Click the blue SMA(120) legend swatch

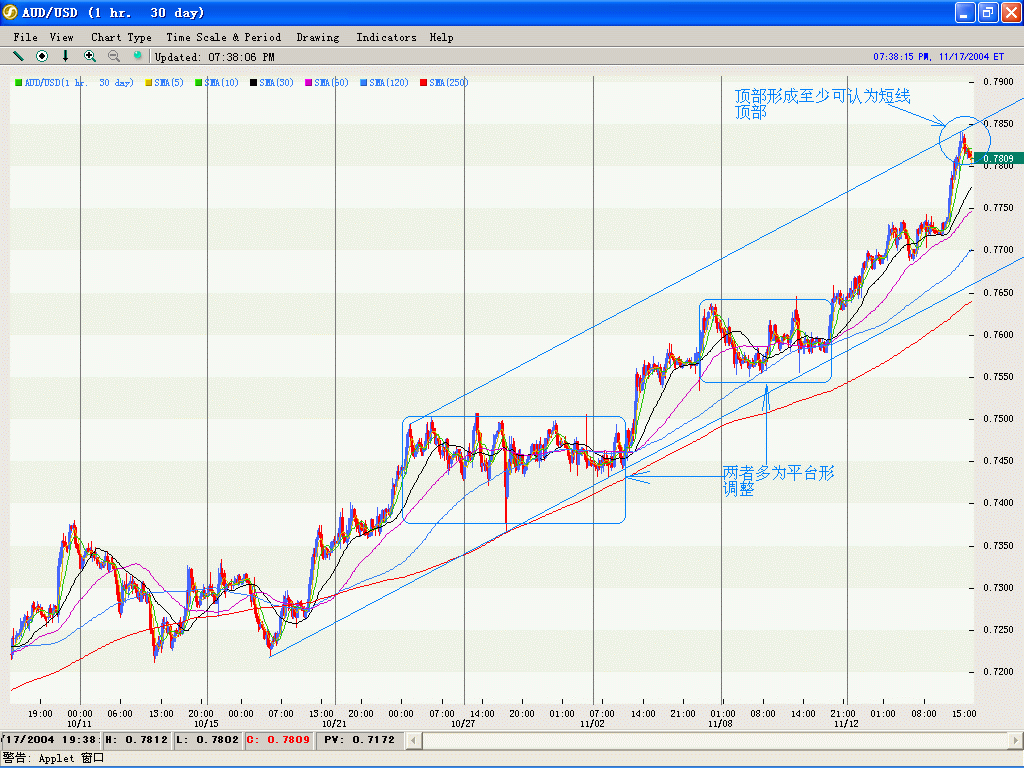pyautogui.click(x=363, y=82)
